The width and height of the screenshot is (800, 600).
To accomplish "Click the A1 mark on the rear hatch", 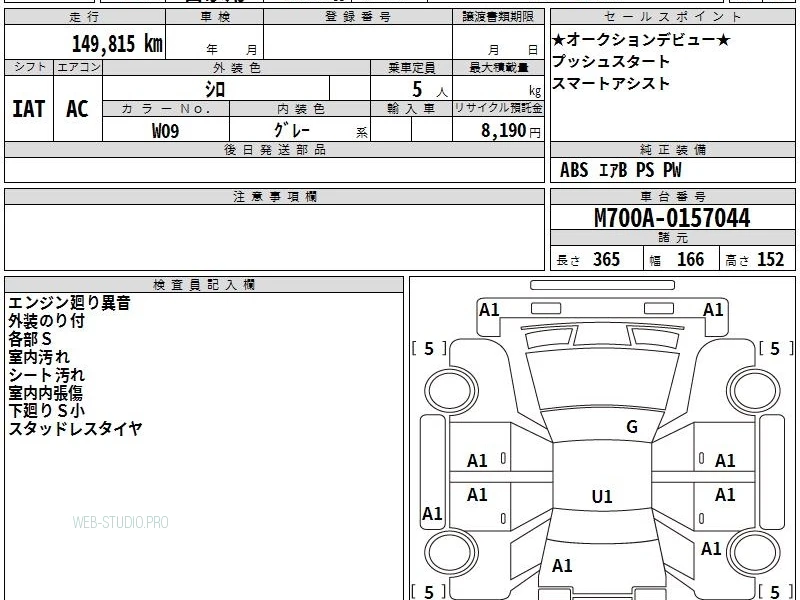I will click(x=562, y=566).
